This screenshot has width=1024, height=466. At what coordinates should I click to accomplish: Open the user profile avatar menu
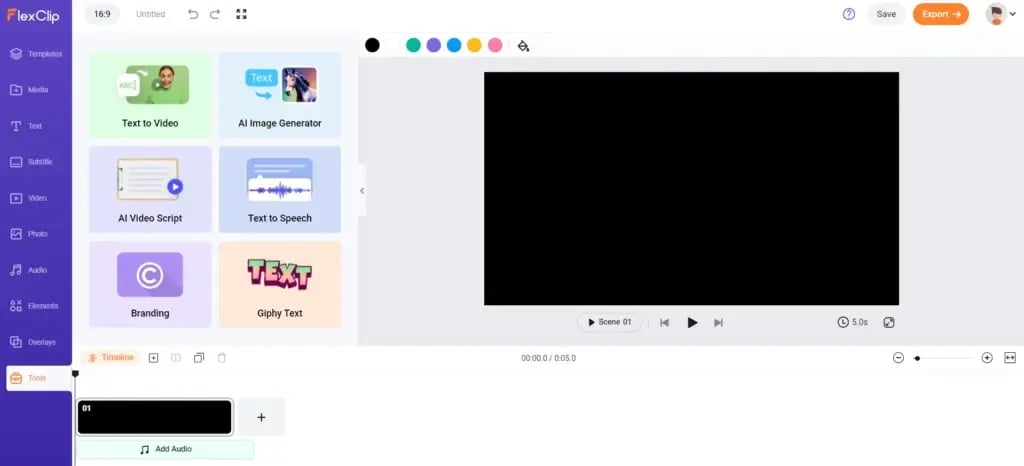[x=996, y=14]
